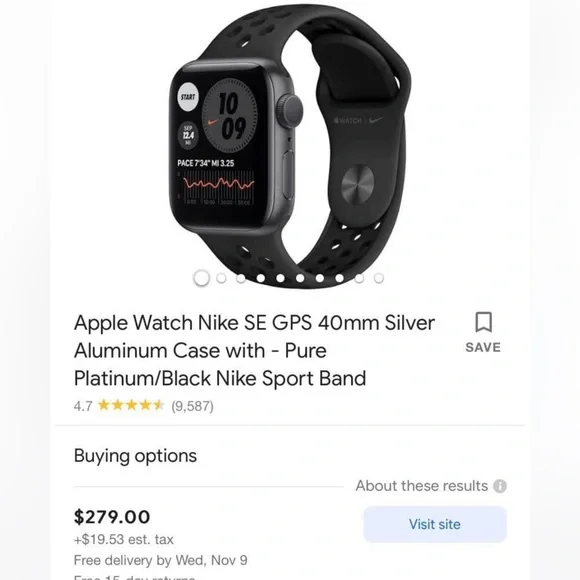Click the $279.00 price
This screenshot has width=580, height=580.
pyautogui.click(x=112, y=517)
